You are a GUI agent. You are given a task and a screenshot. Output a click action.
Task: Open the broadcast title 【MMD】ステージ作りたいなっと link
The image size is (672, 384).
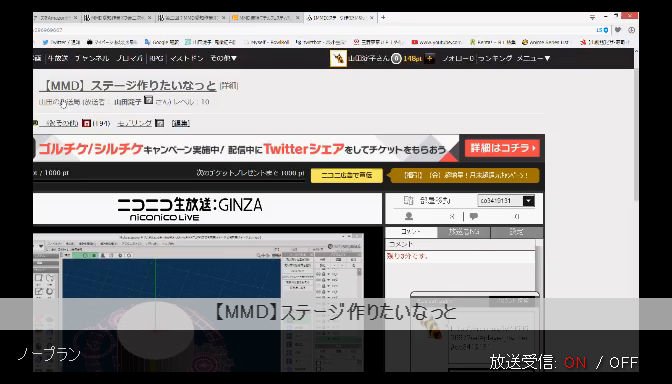[128, 86]
